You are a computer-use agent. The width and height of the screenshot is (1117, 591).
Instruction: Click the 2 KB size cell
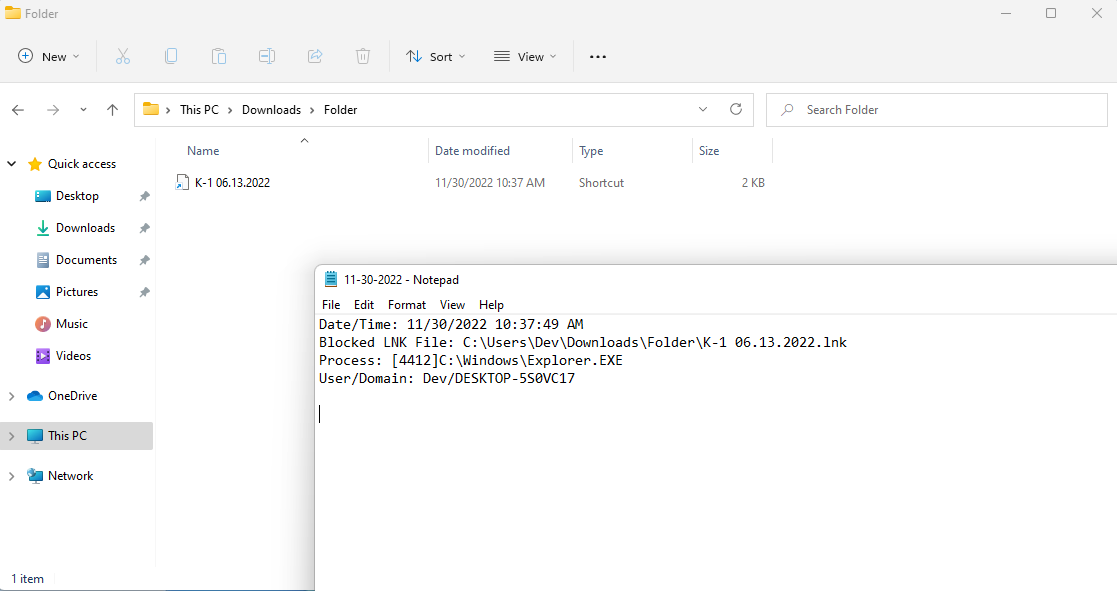[753, 183]
